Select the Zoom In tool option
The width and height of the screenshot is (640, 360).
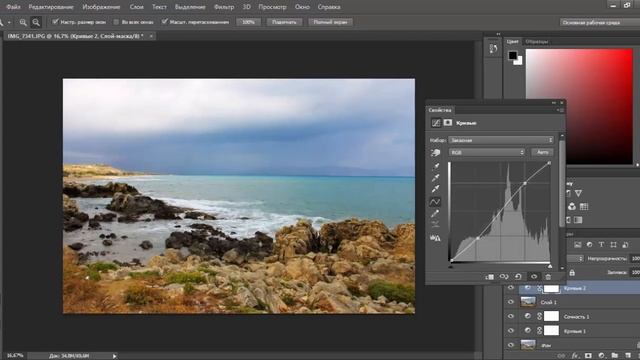pos(23,22)
